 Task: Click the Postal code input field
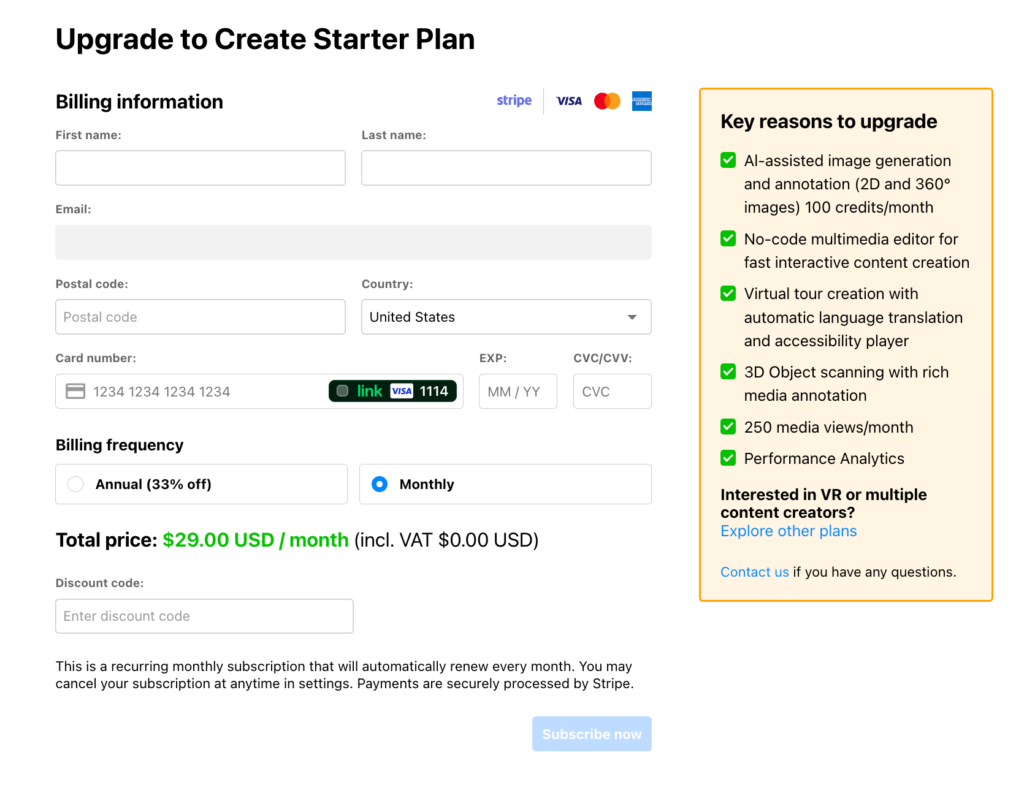point(200,317)
